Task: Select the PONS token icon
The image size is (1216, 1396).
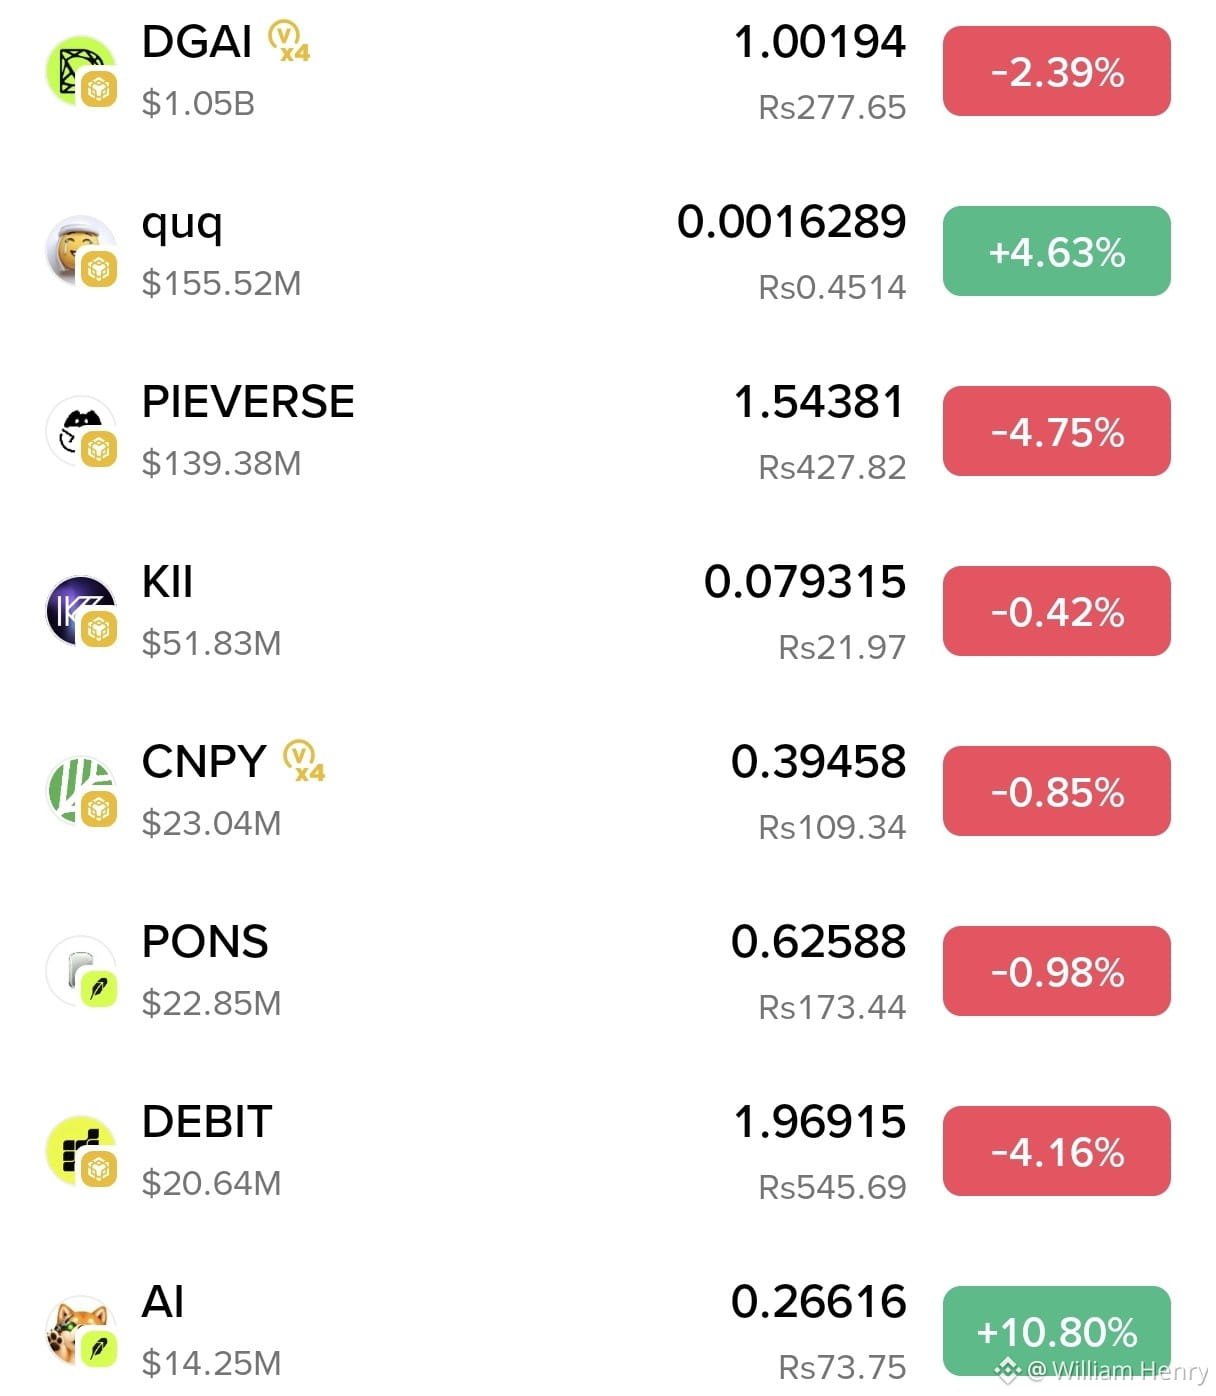Action: (x=81, y=971)
